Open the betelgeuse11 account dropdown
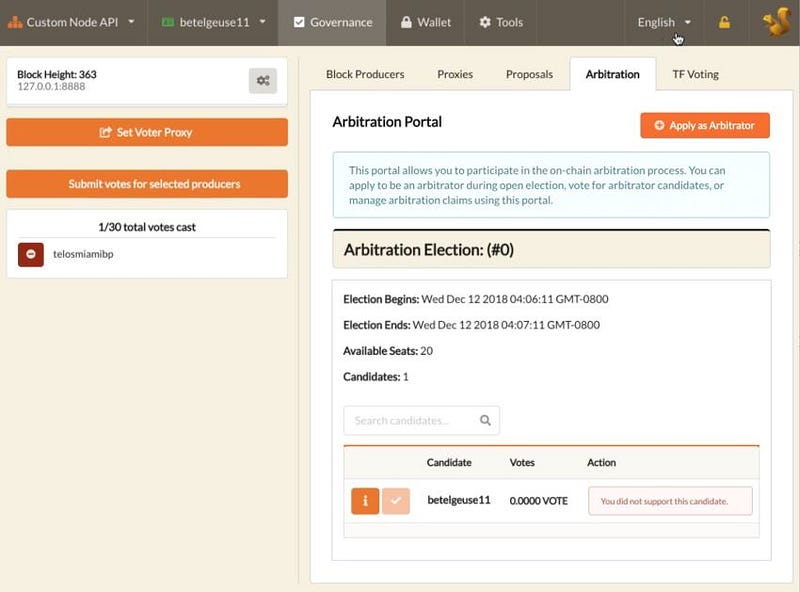 213,22
